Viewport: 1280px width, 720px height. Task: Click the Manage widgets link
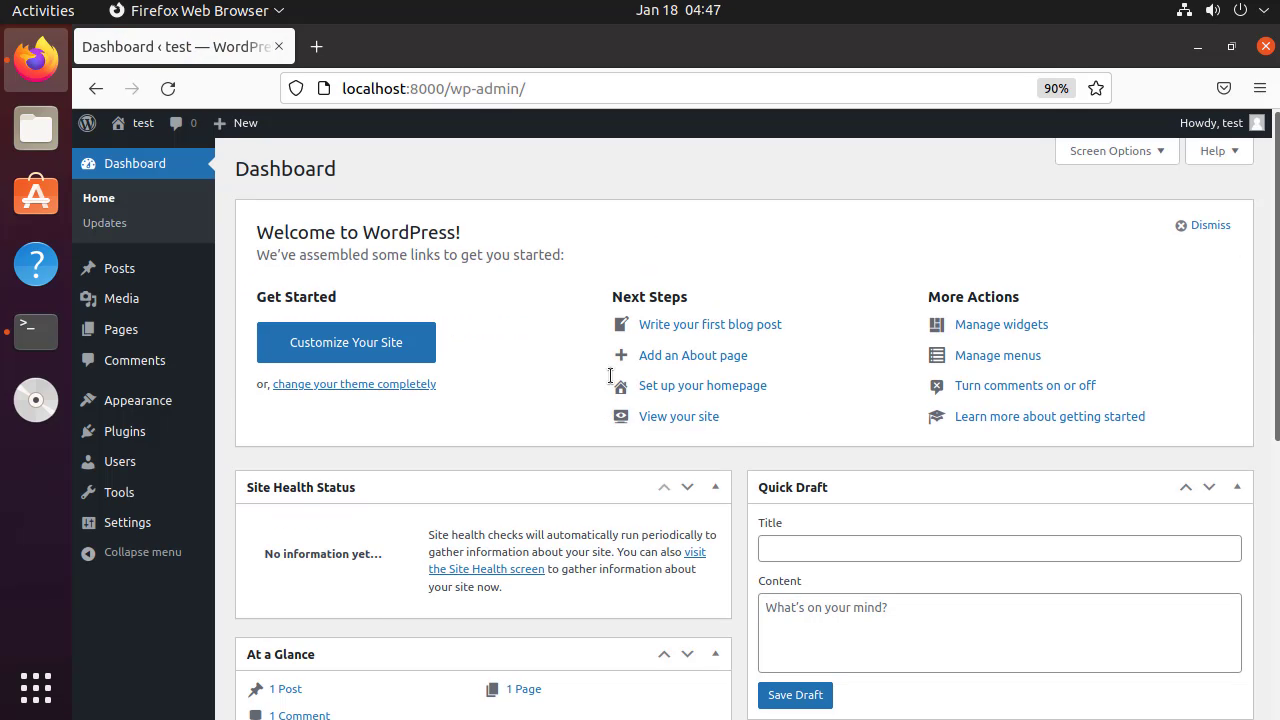(1001, 324)
